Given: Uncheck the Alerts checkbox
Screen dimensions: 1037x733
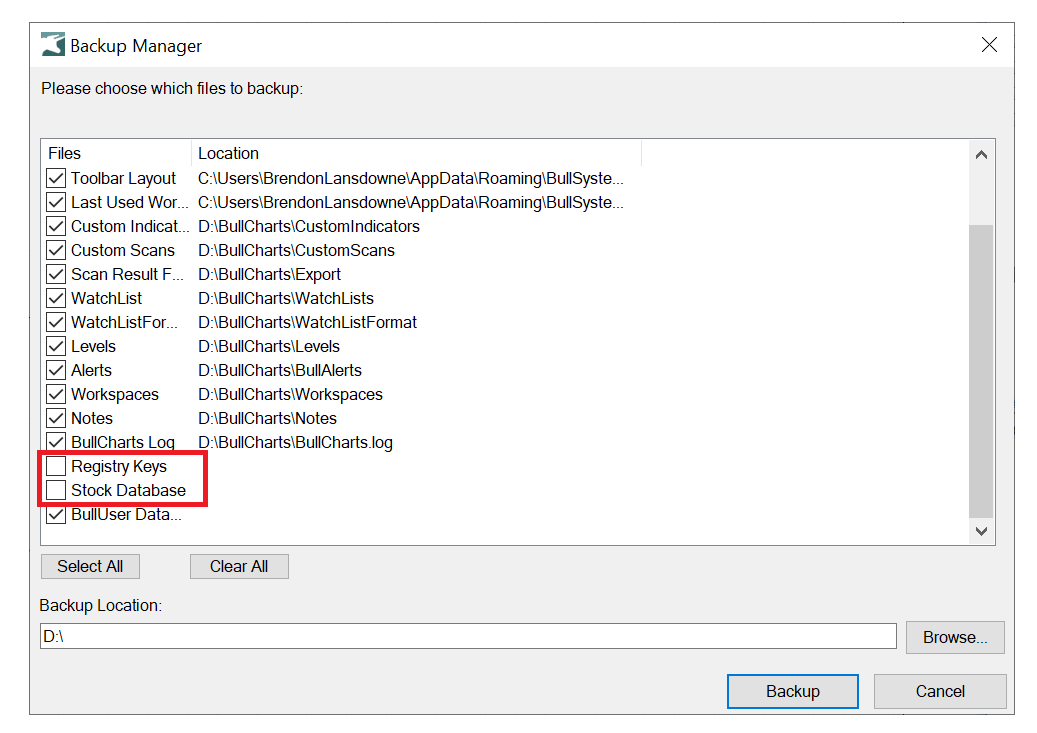Looking at the screenshot, I should point(56,370).
